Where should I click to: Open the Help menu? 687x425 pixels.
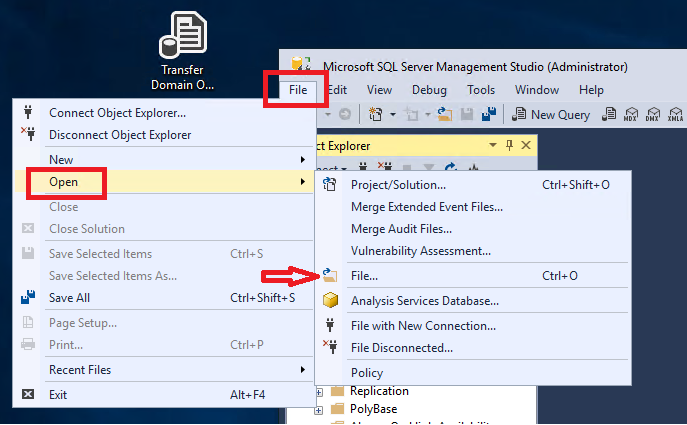pyautogui.click(x=591, y=90)
